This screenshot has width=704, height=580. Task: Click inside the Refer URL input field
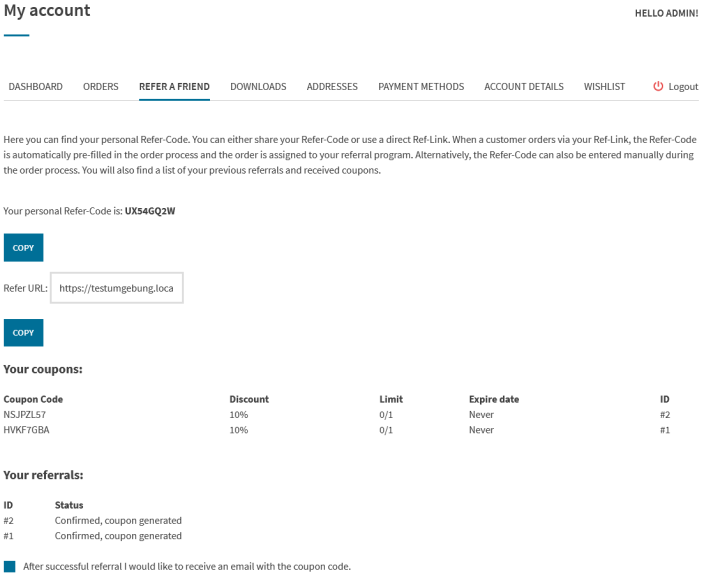[117, 288]
